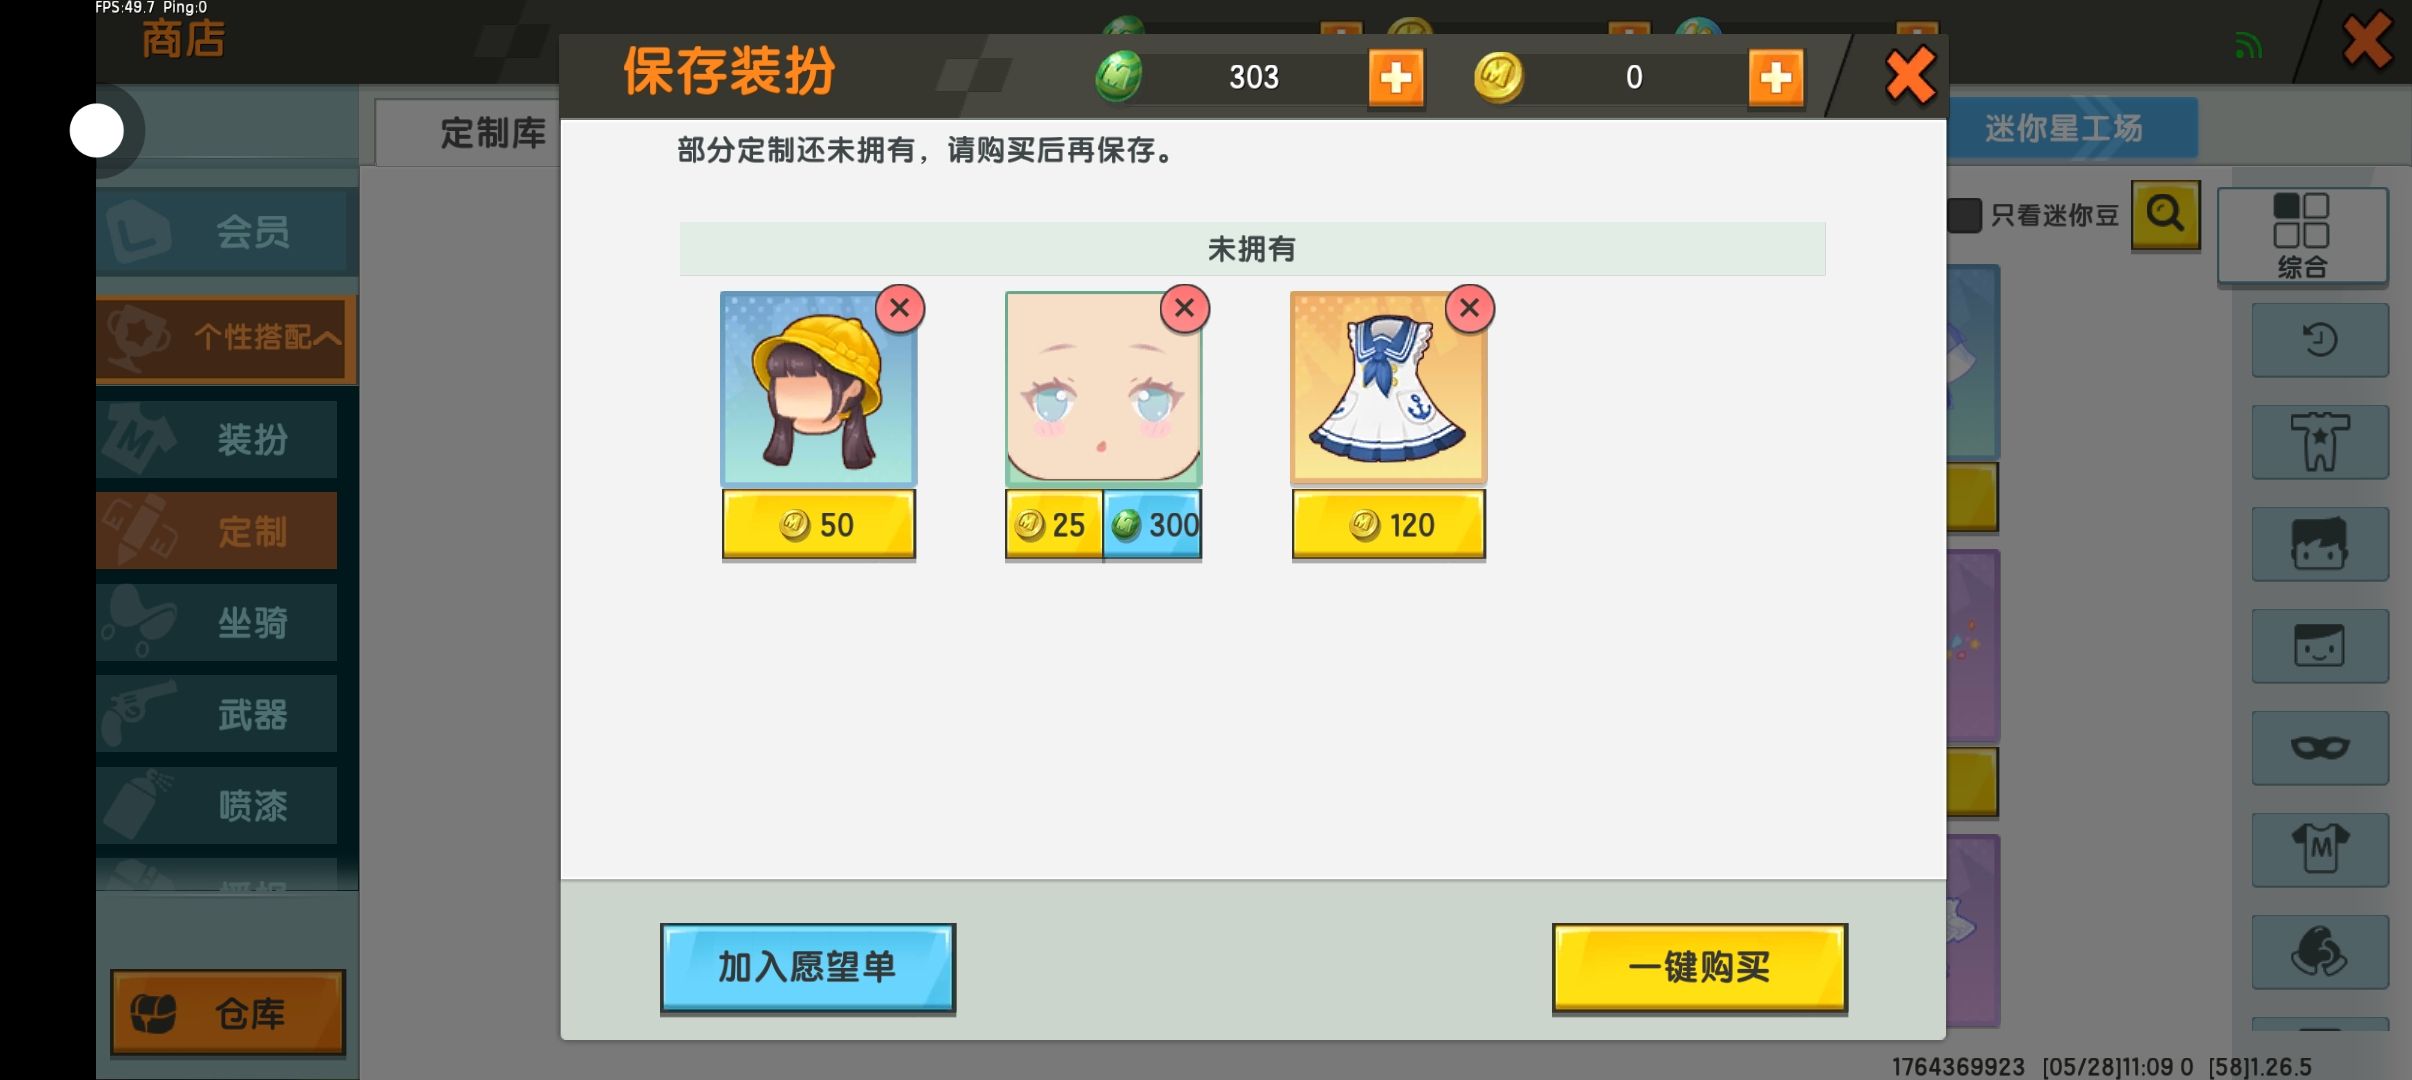Buy the face with 300 mini beans
2412x1080 pixels.
click(1152, 524)
